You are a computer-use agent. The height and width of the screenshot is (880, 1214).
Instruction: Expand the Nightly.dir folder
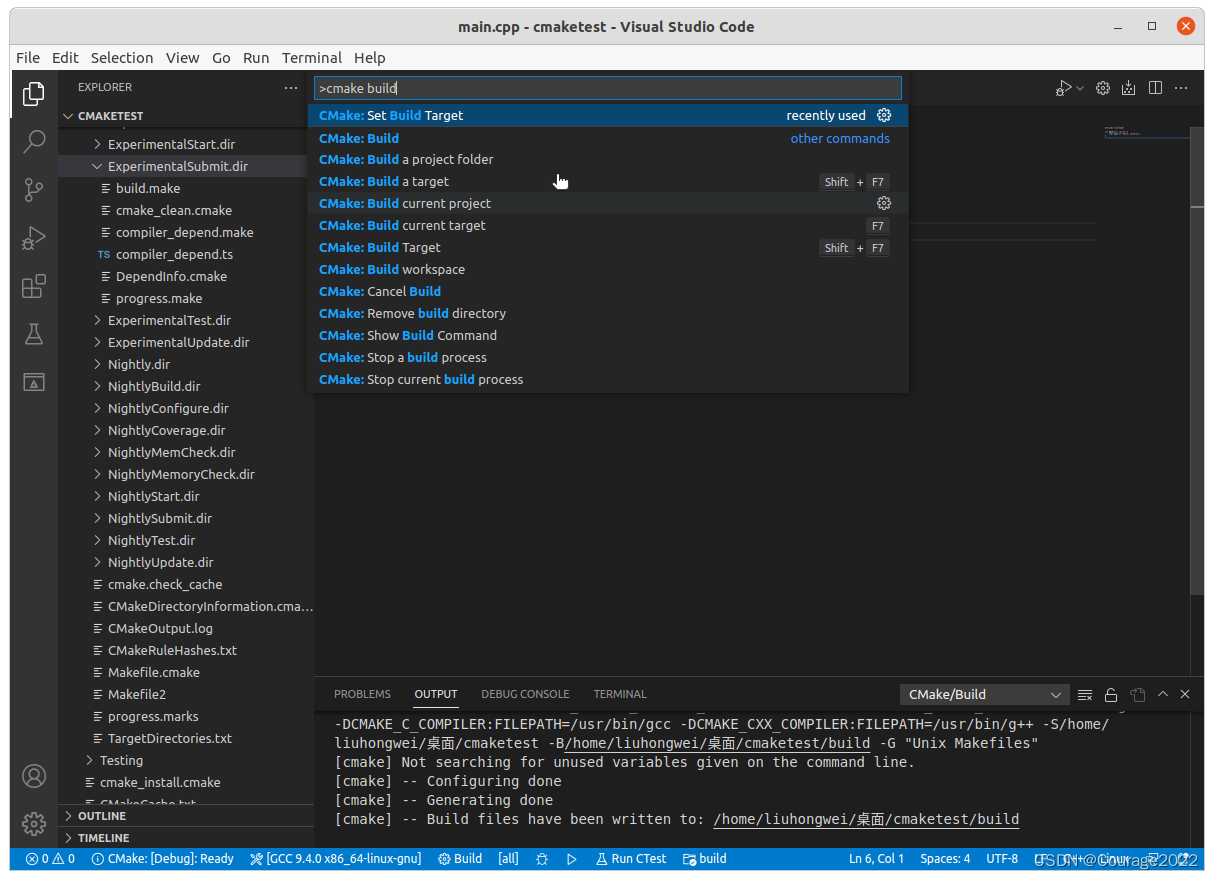97,365
